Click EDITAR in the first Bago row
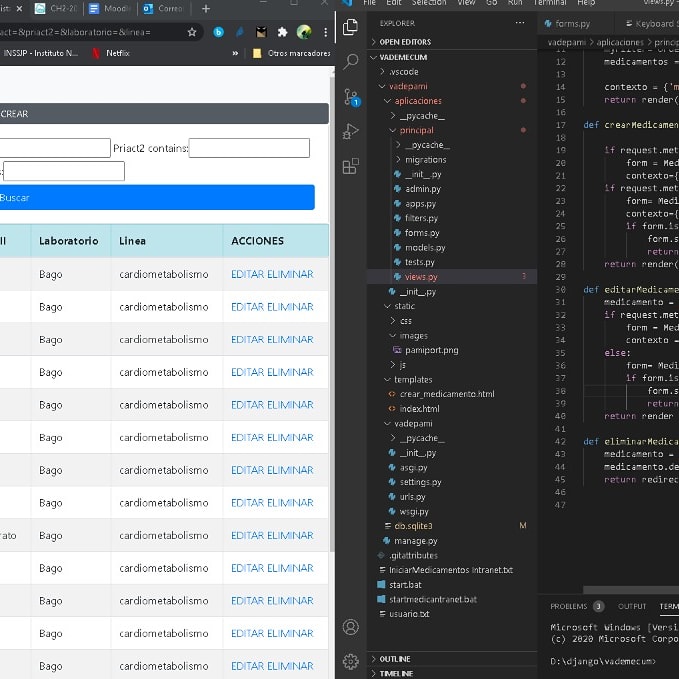Screen dimensions: 679x679 [x=247, y=274]
